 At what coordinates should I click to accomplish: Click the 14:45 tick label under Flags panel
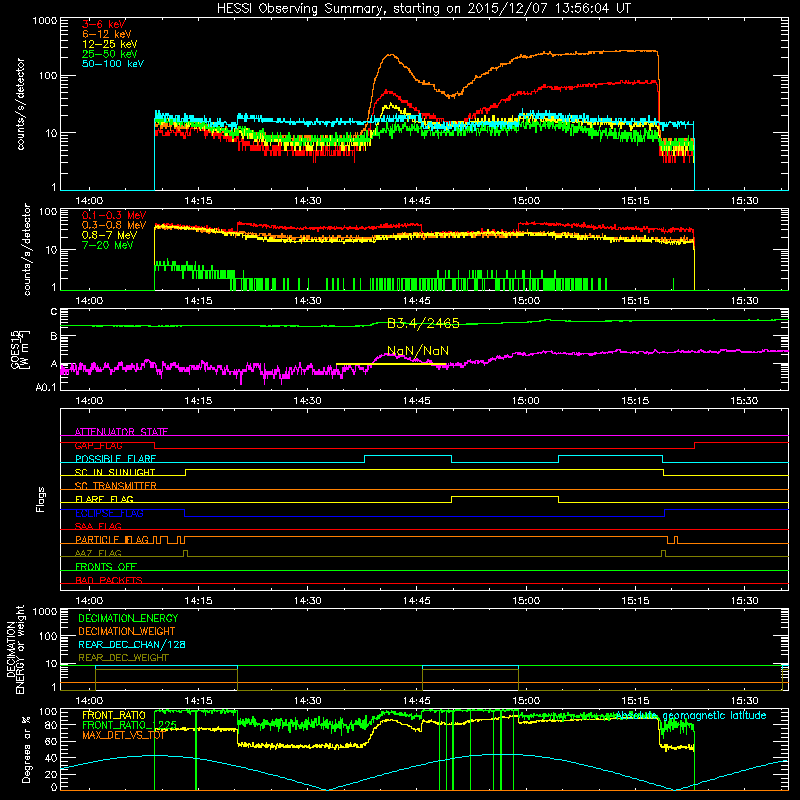[416, 601]
